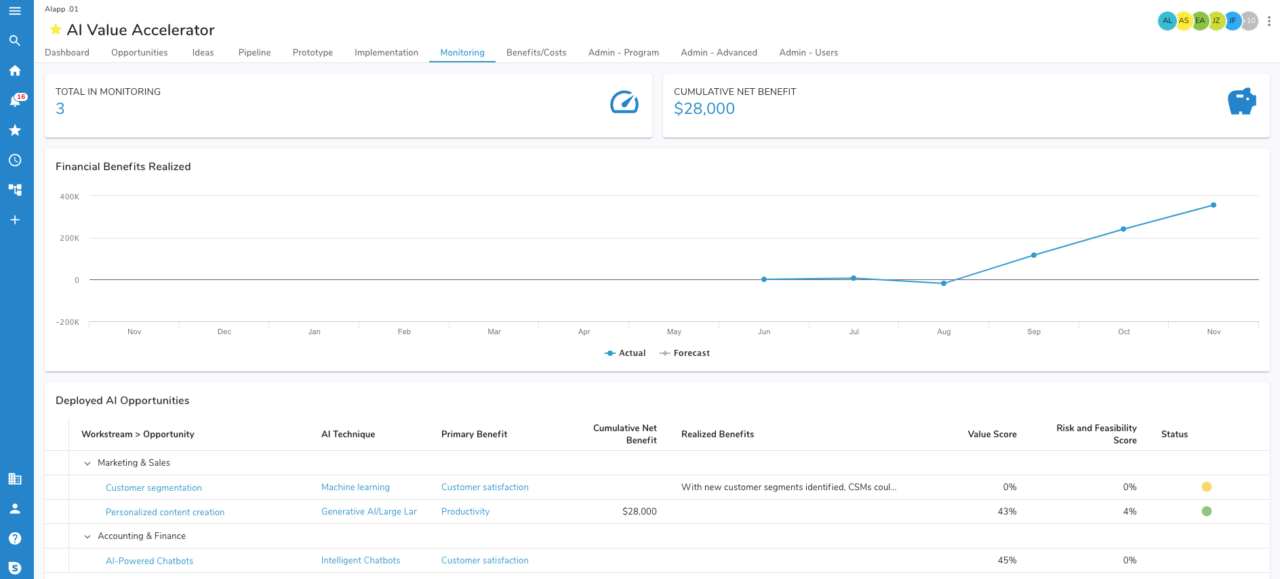Click the plus icon in sidebar
The image size is (1280, 579).
pyautogui.click(x=15, y=219)
